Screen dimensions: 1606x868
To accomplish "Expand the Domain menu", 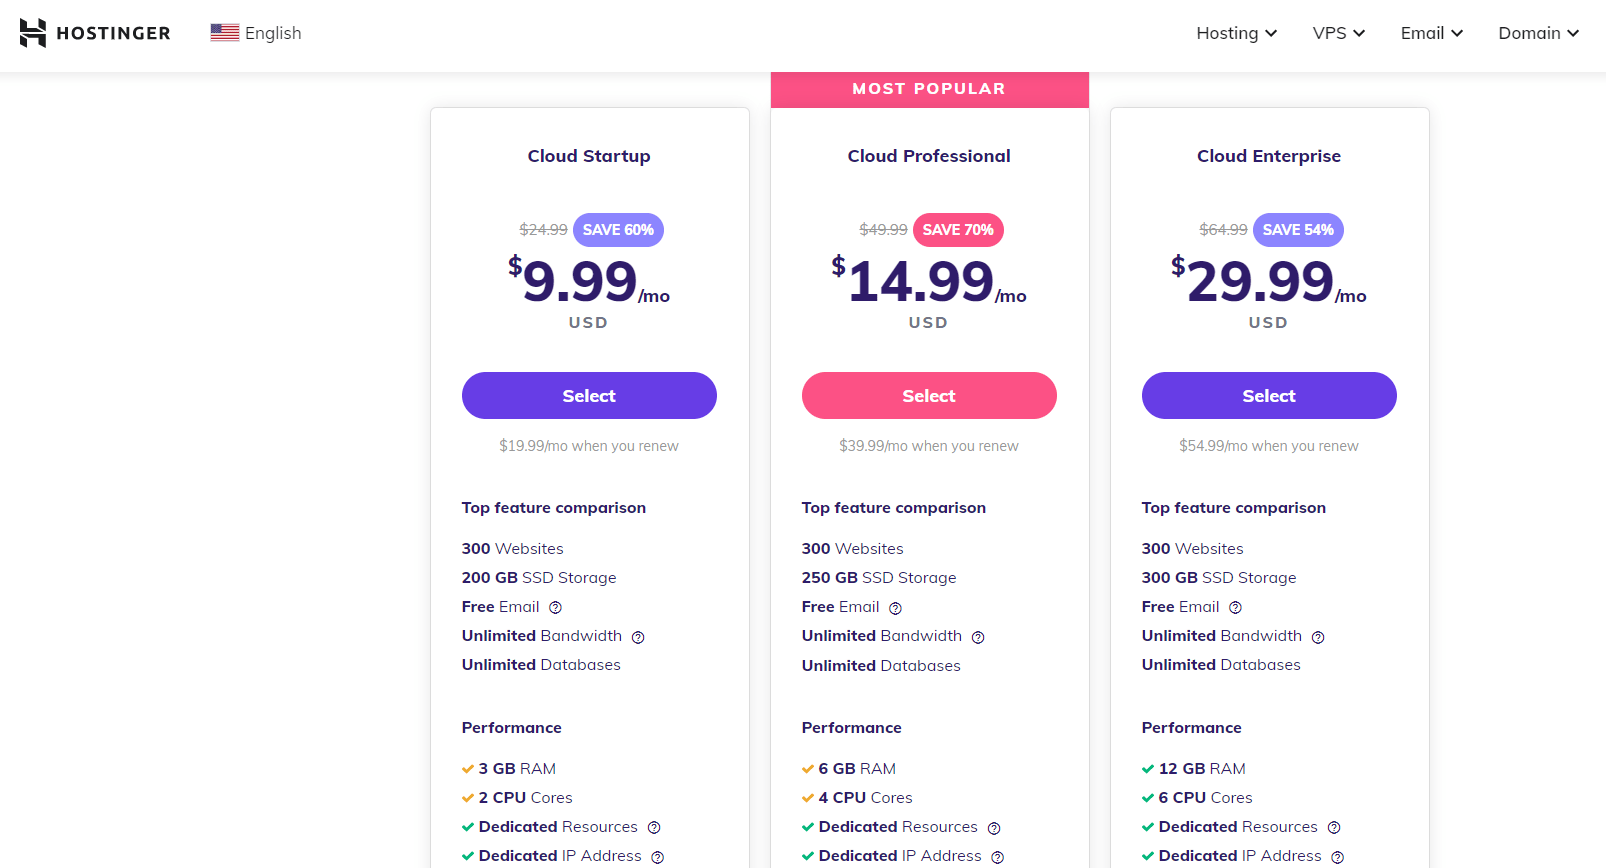I will click(1539, 33).
